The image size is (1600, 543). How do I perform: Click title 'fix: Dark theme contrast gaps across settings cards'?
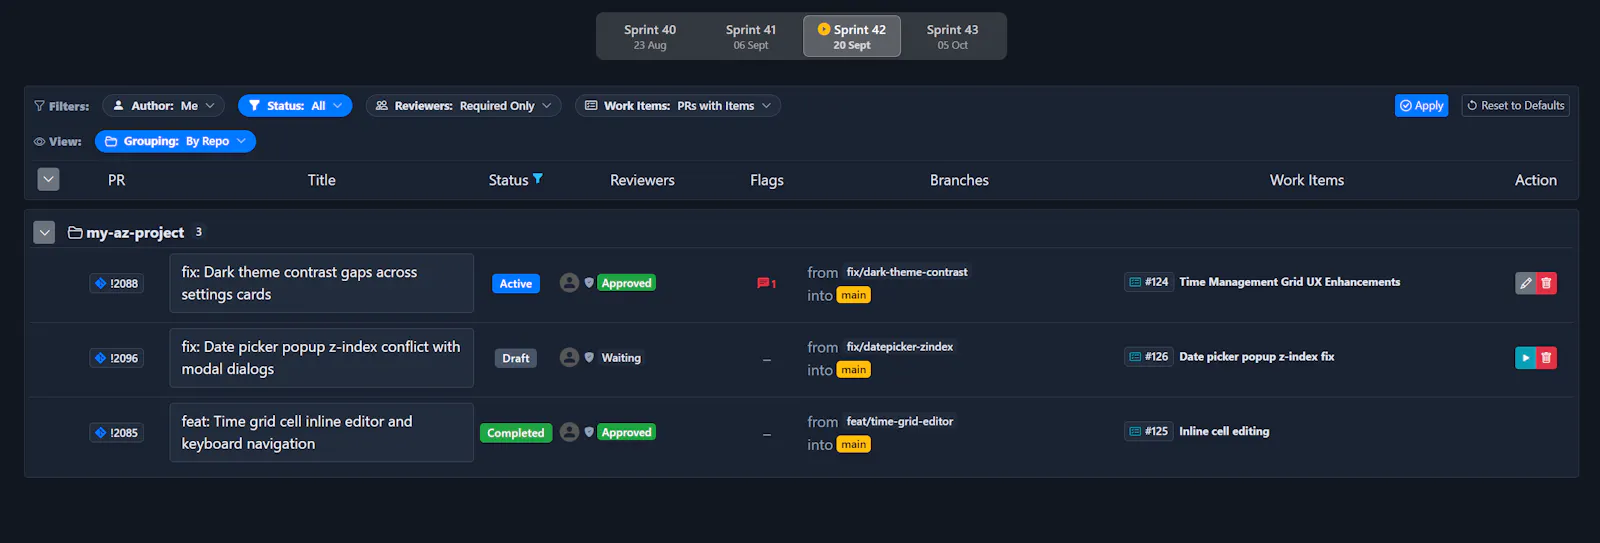321,283
